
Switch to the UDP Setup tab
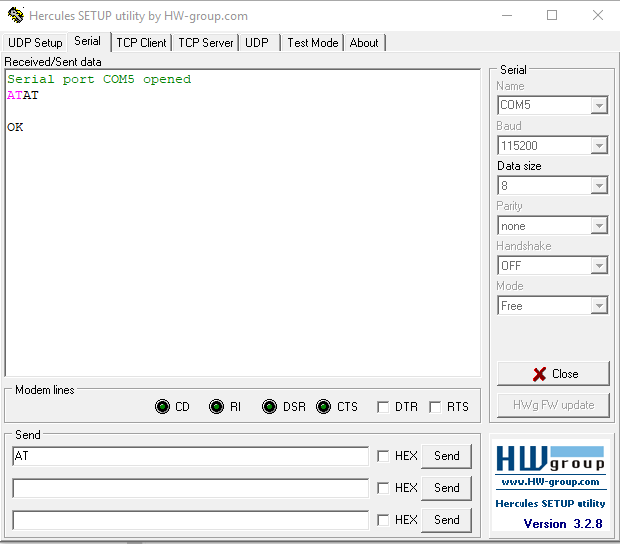35,43
